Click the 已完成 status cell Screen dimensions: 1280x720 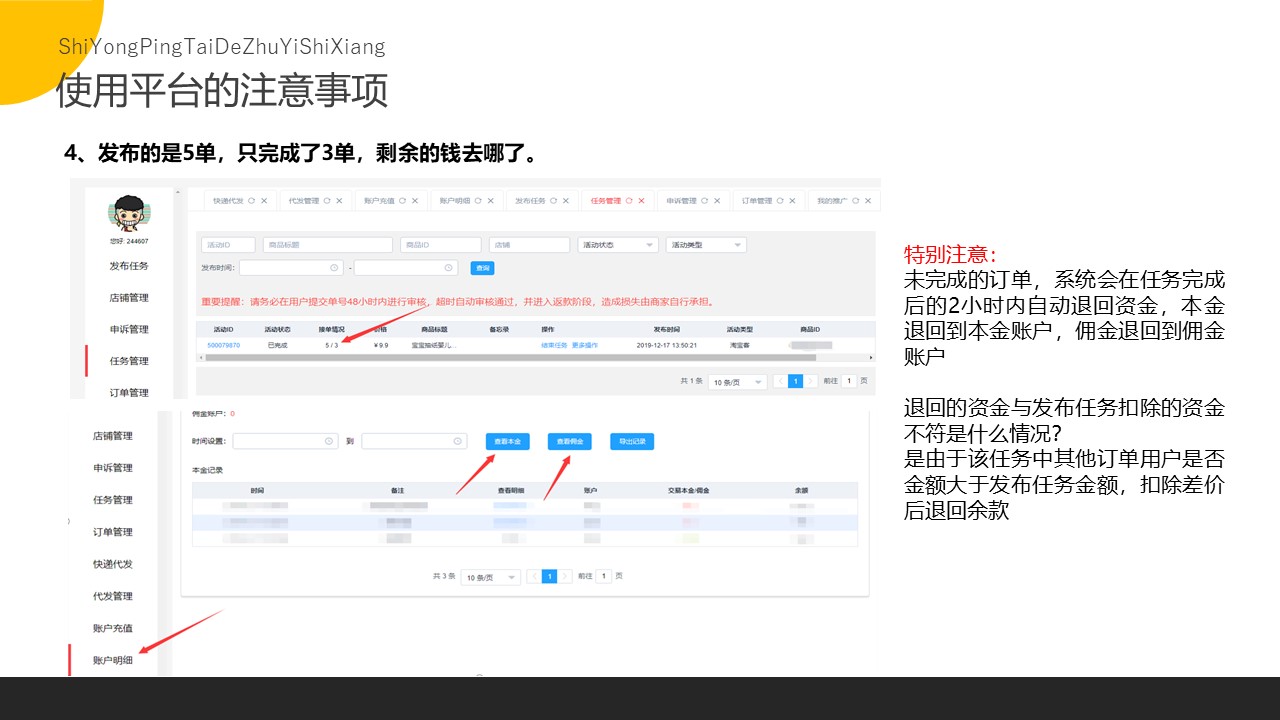(277, 345)
